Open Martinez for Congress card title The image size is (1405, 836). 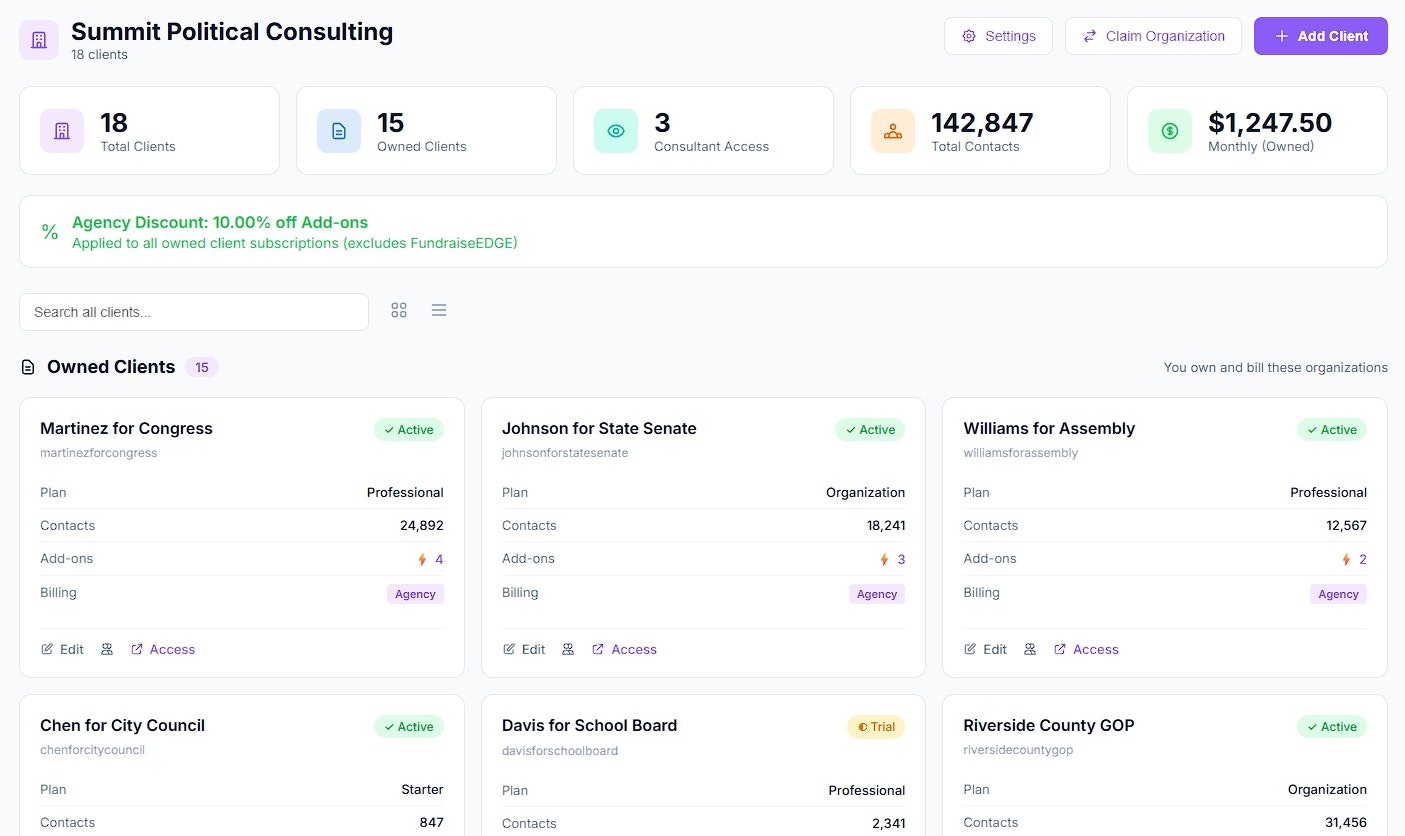pos(126,428)
